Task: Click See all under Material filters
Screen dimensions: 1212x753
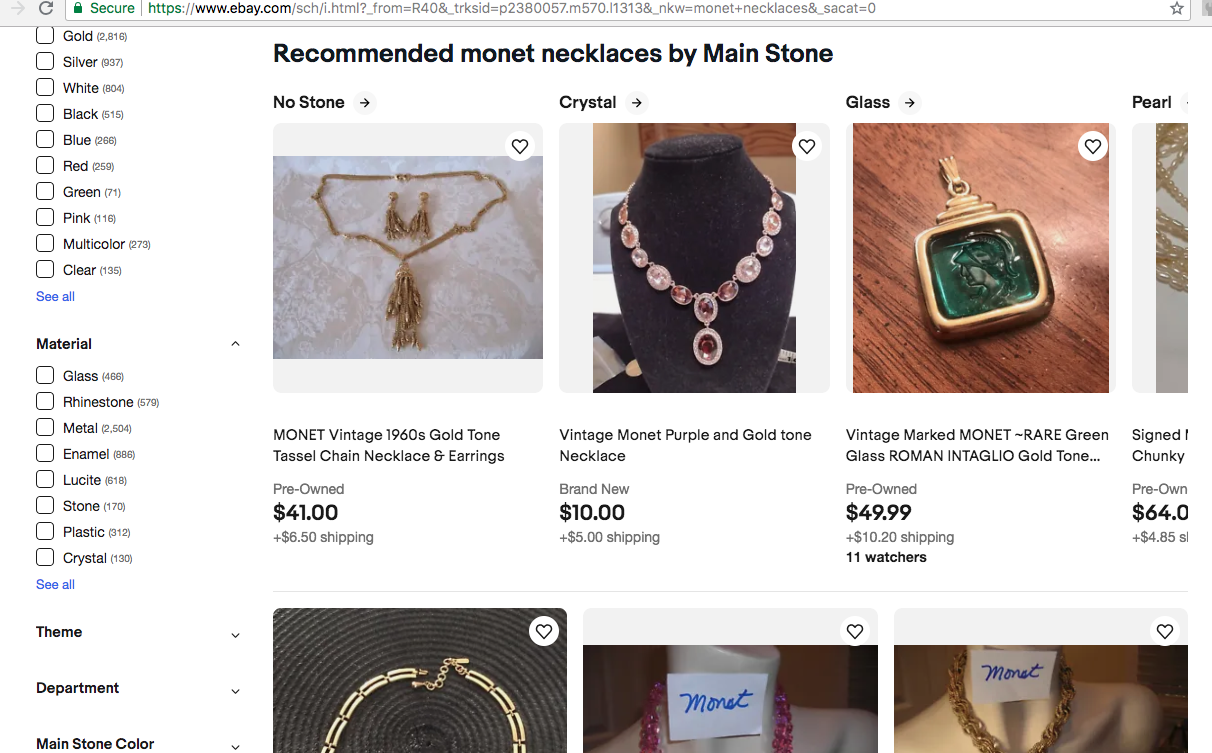Action: click(x=55, y=584)
